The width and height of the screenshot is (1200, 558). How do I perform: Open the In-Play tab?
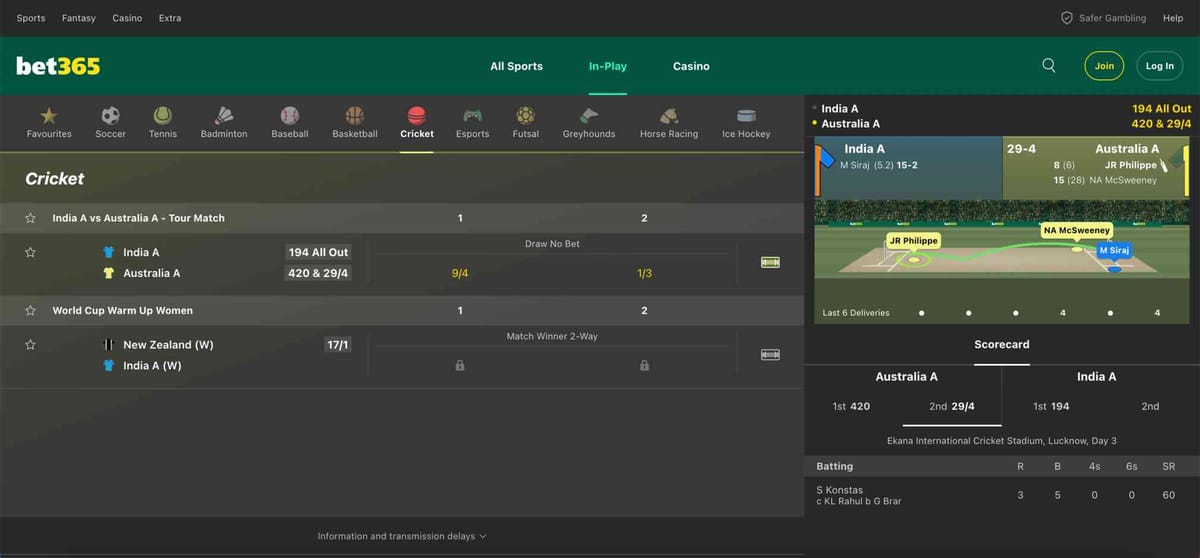(608, 66)
